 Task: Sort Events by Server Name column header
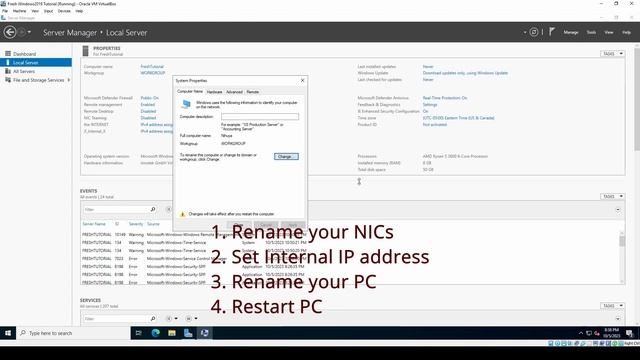94,224
